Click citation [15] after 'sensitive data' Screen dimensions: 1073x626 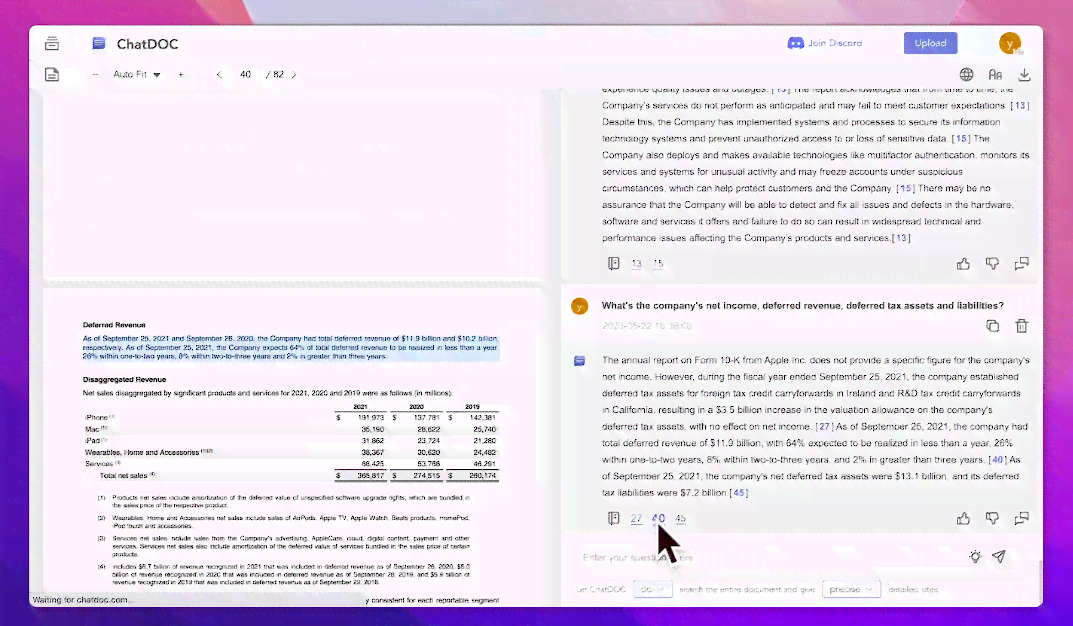tap(961, 138)
